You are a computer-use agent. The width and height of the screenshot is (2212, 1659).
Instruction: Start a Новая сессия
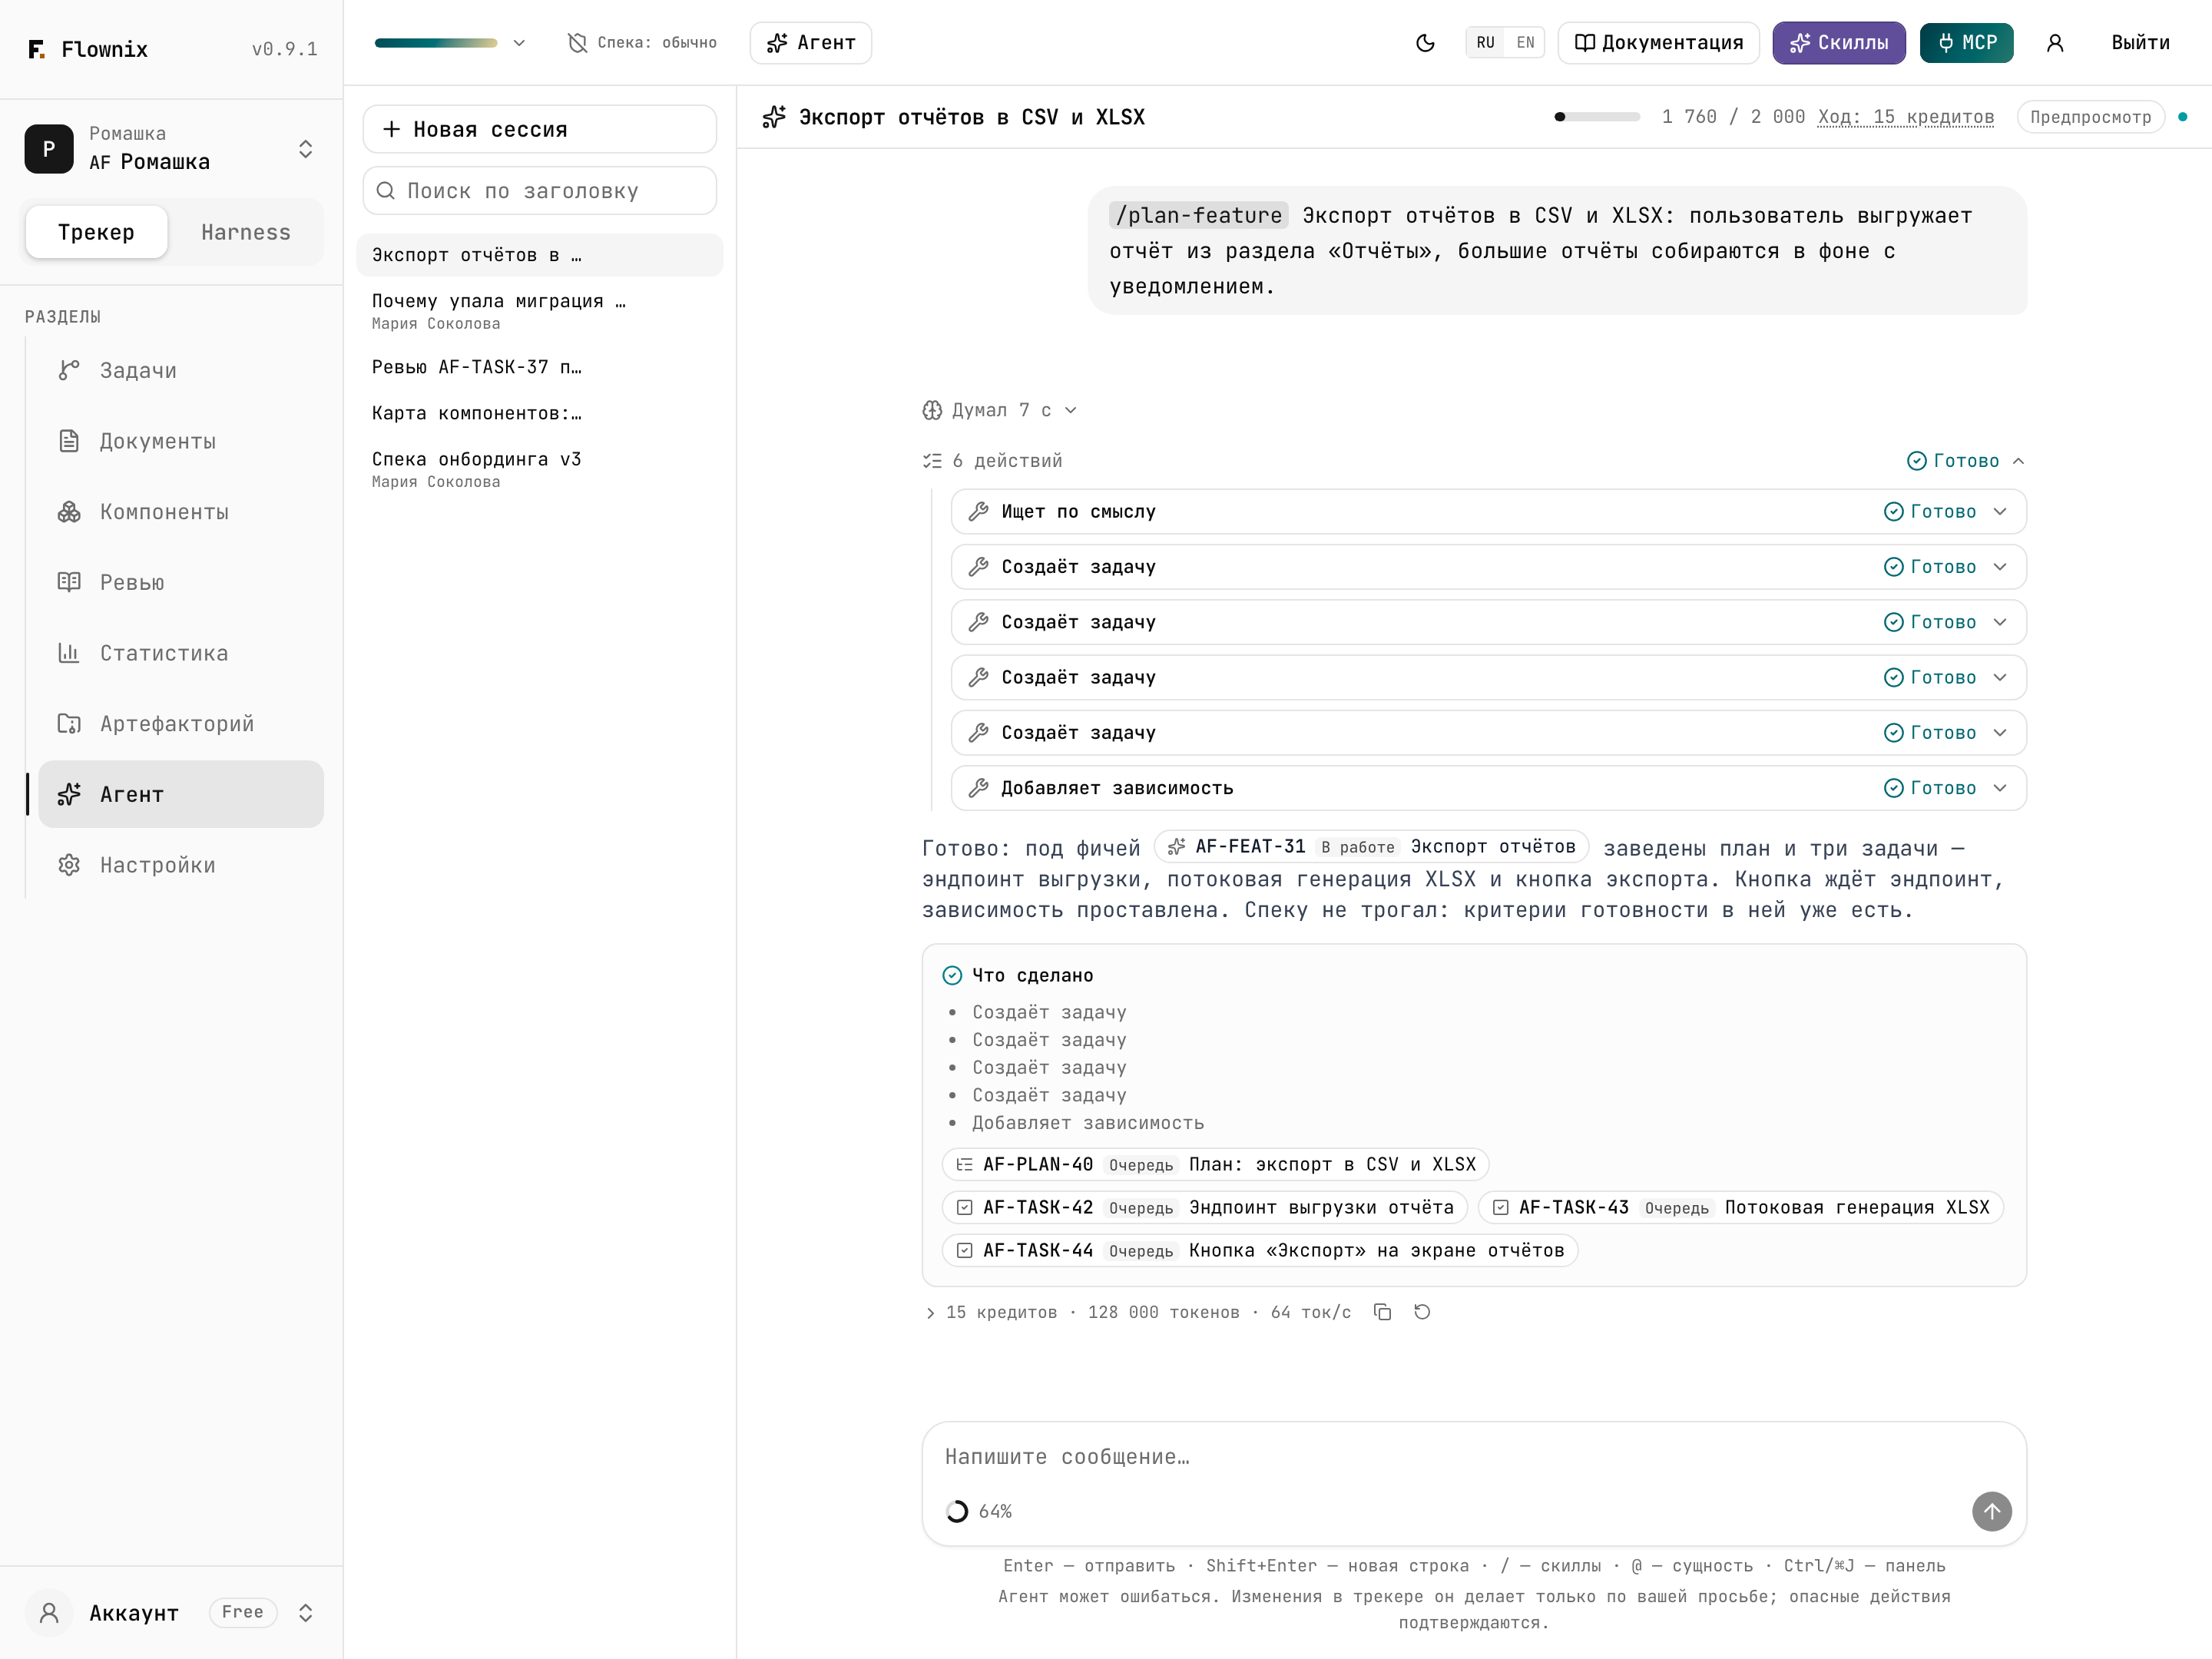pos(539,129)
